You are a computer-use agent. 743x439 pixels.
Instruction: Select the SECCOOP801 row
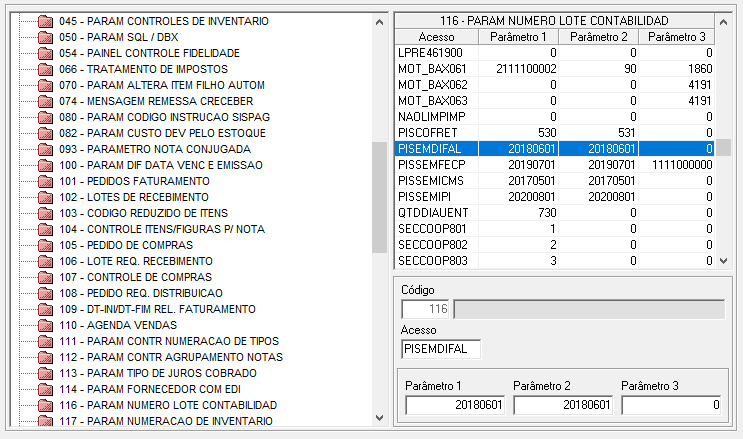coord(554,229)
